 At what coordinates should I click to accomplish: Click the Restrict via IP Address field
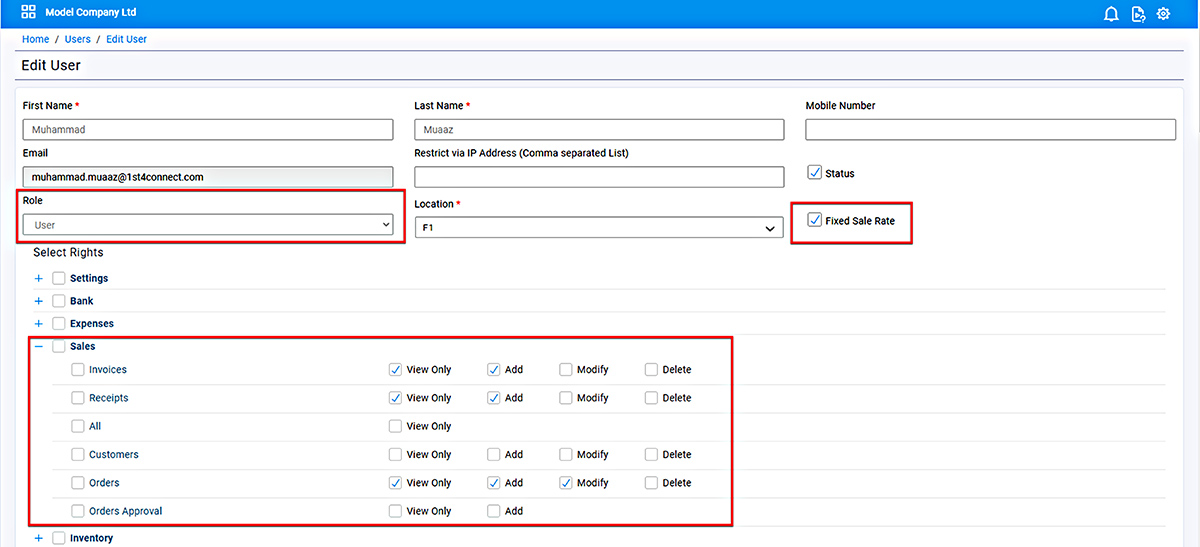click(x=599, y=177)
